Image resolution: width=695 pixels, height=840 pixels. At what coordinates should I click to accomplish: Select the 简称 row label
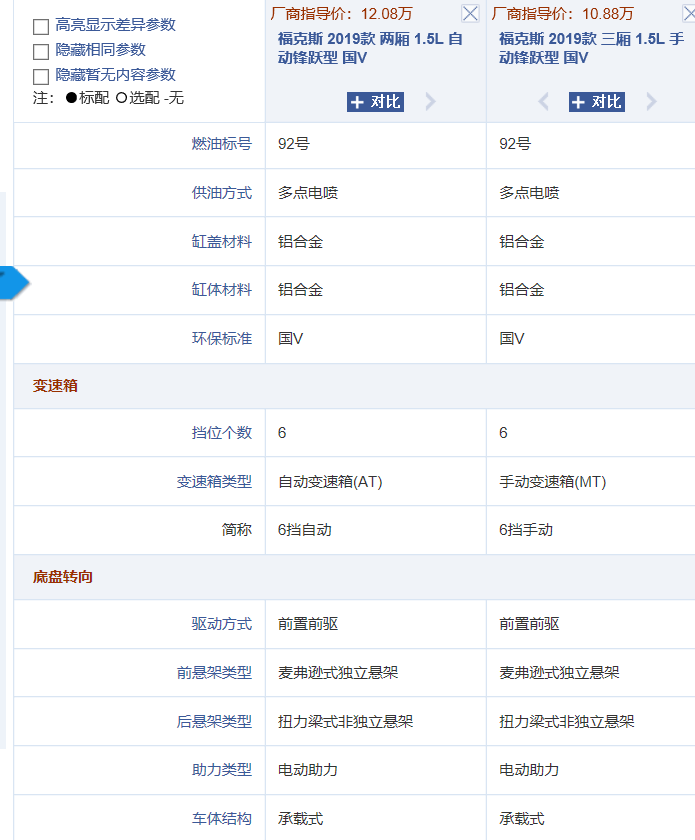237,530
